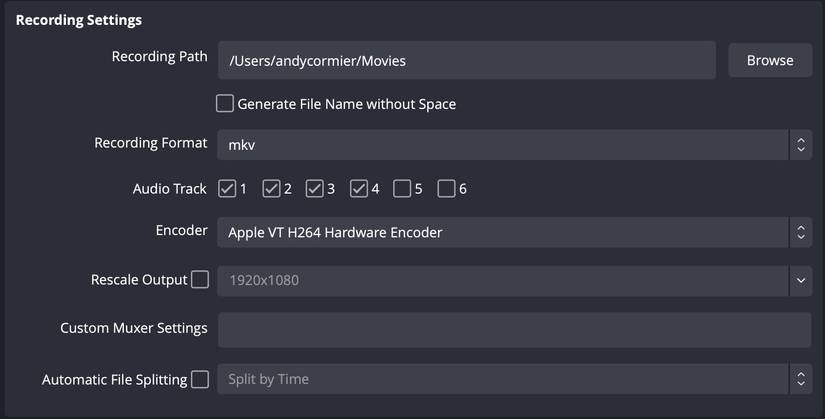
Task: Enable Audio Track 6
Action: click(446, 188)
